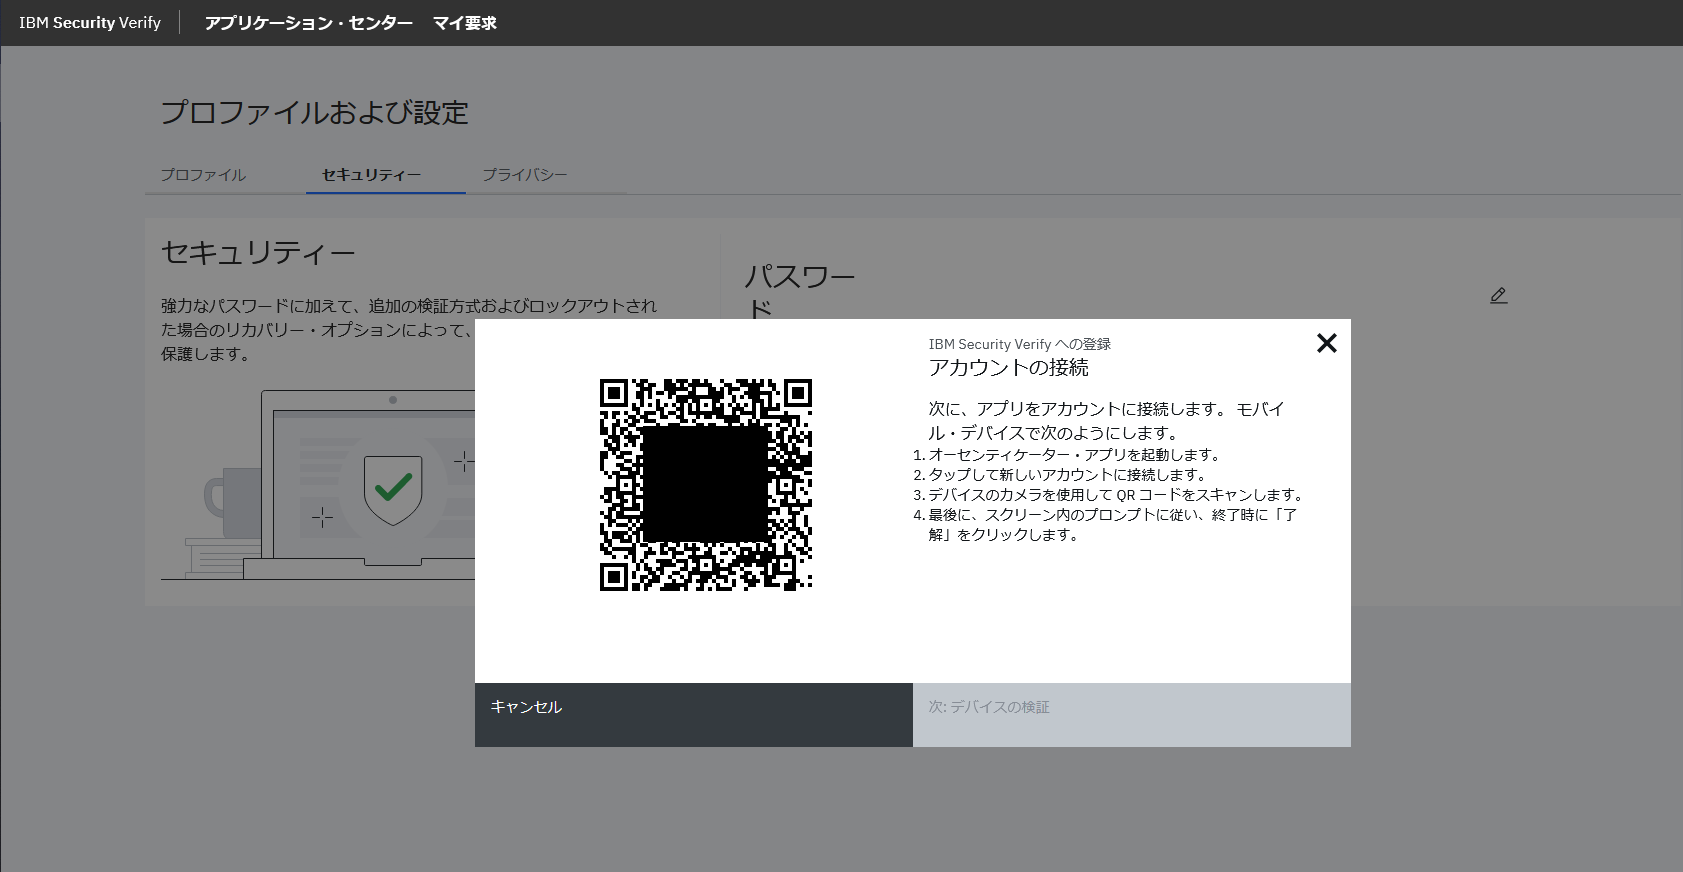Open マイ要求 in top navigation
The image size is (1683, 872).
click(x=464, y=23)
